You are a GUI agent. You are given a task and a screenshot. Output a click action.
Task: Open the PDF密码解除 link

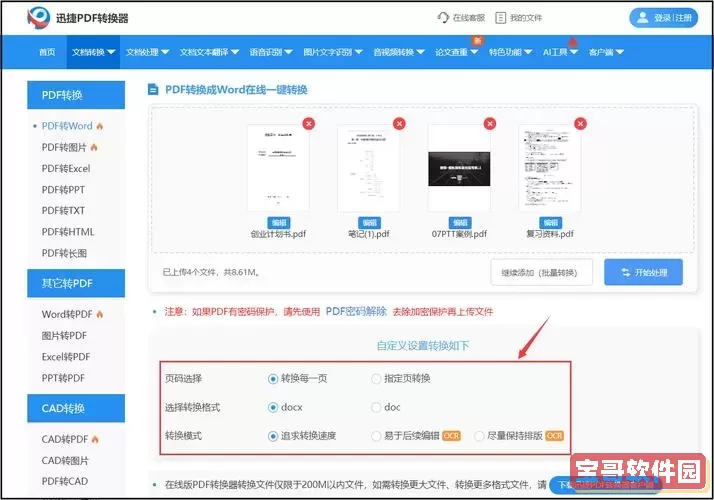tap(356, 311)
